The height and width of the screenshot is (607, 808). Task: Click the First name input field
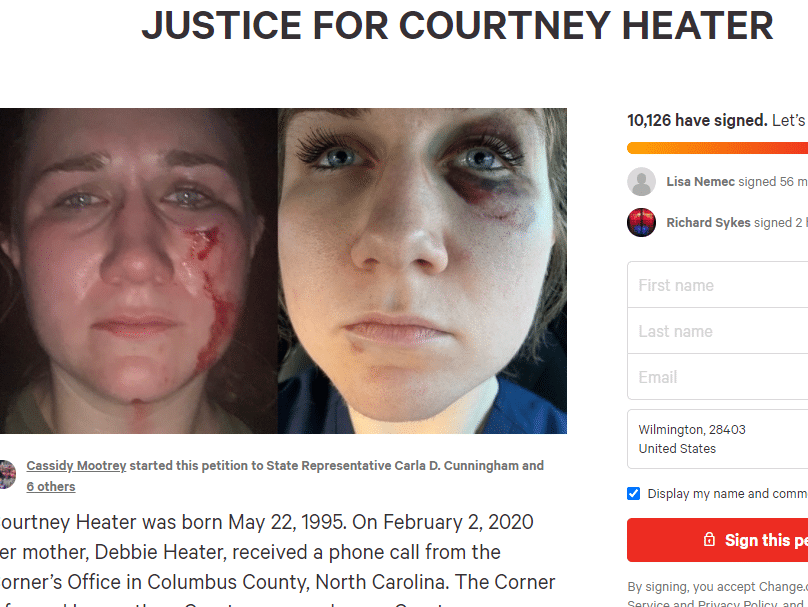(717, 285)
